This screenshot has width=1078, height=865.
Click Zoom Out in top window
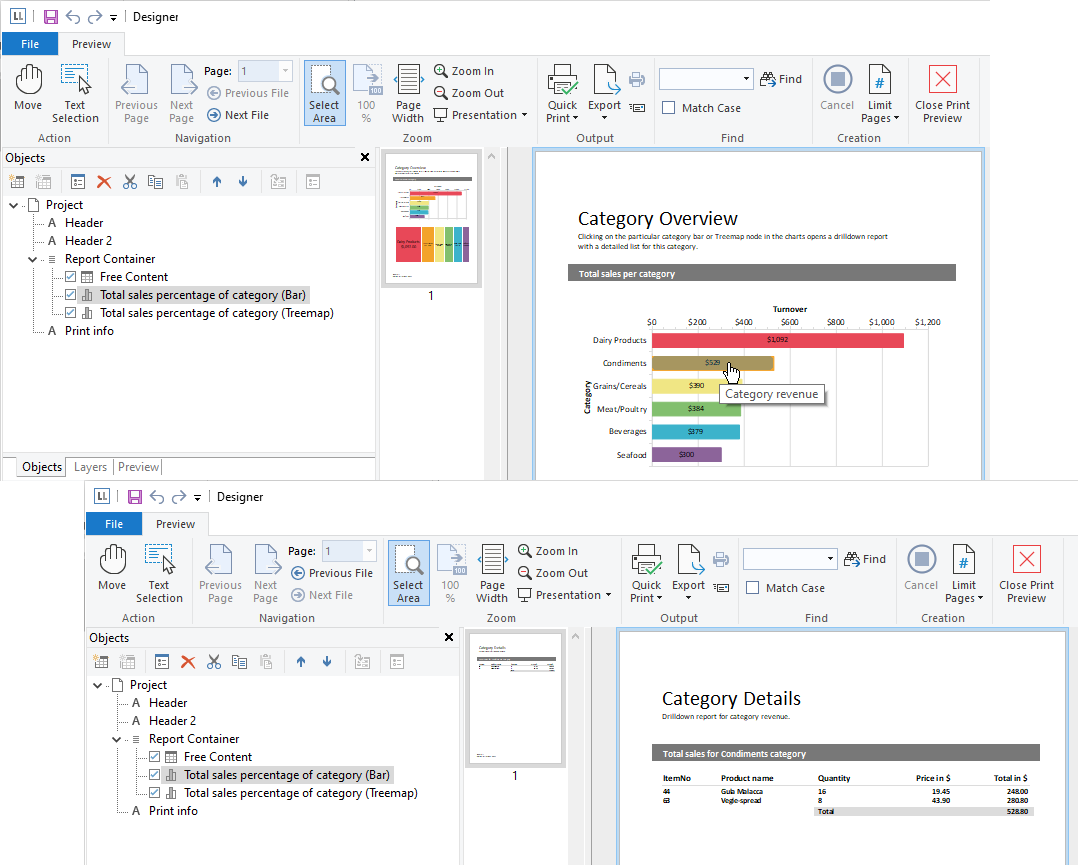click(469, 93)
